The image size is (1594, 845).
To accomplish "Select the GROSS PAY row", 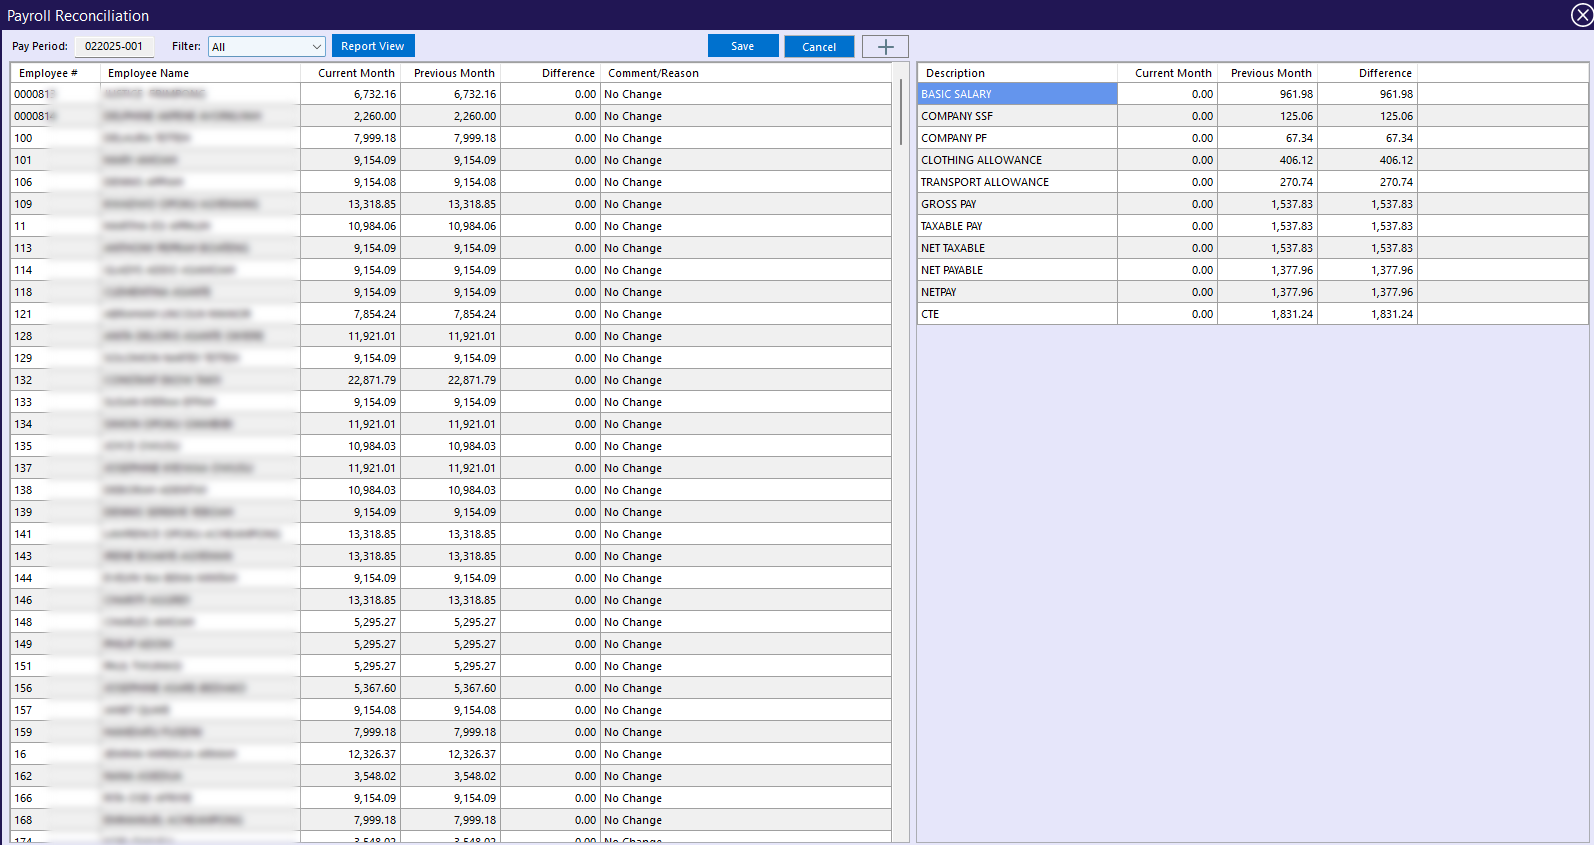I will 1016,204.
